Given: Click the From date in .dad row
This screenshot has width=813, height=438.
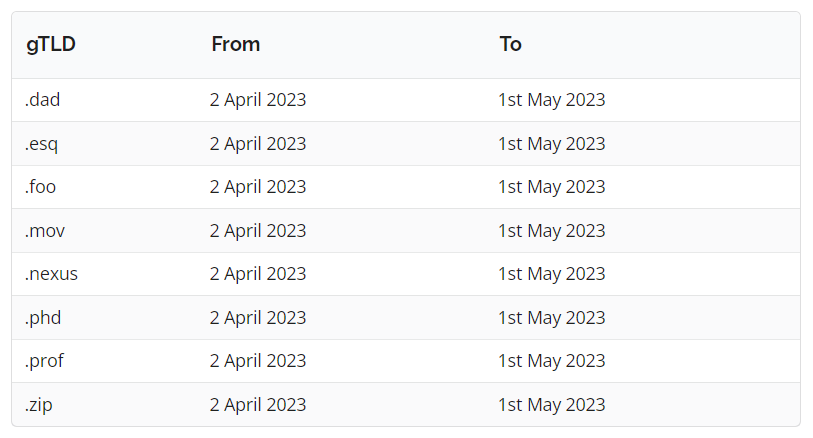Looking at the screenshot, I should (x=258, y=100).
